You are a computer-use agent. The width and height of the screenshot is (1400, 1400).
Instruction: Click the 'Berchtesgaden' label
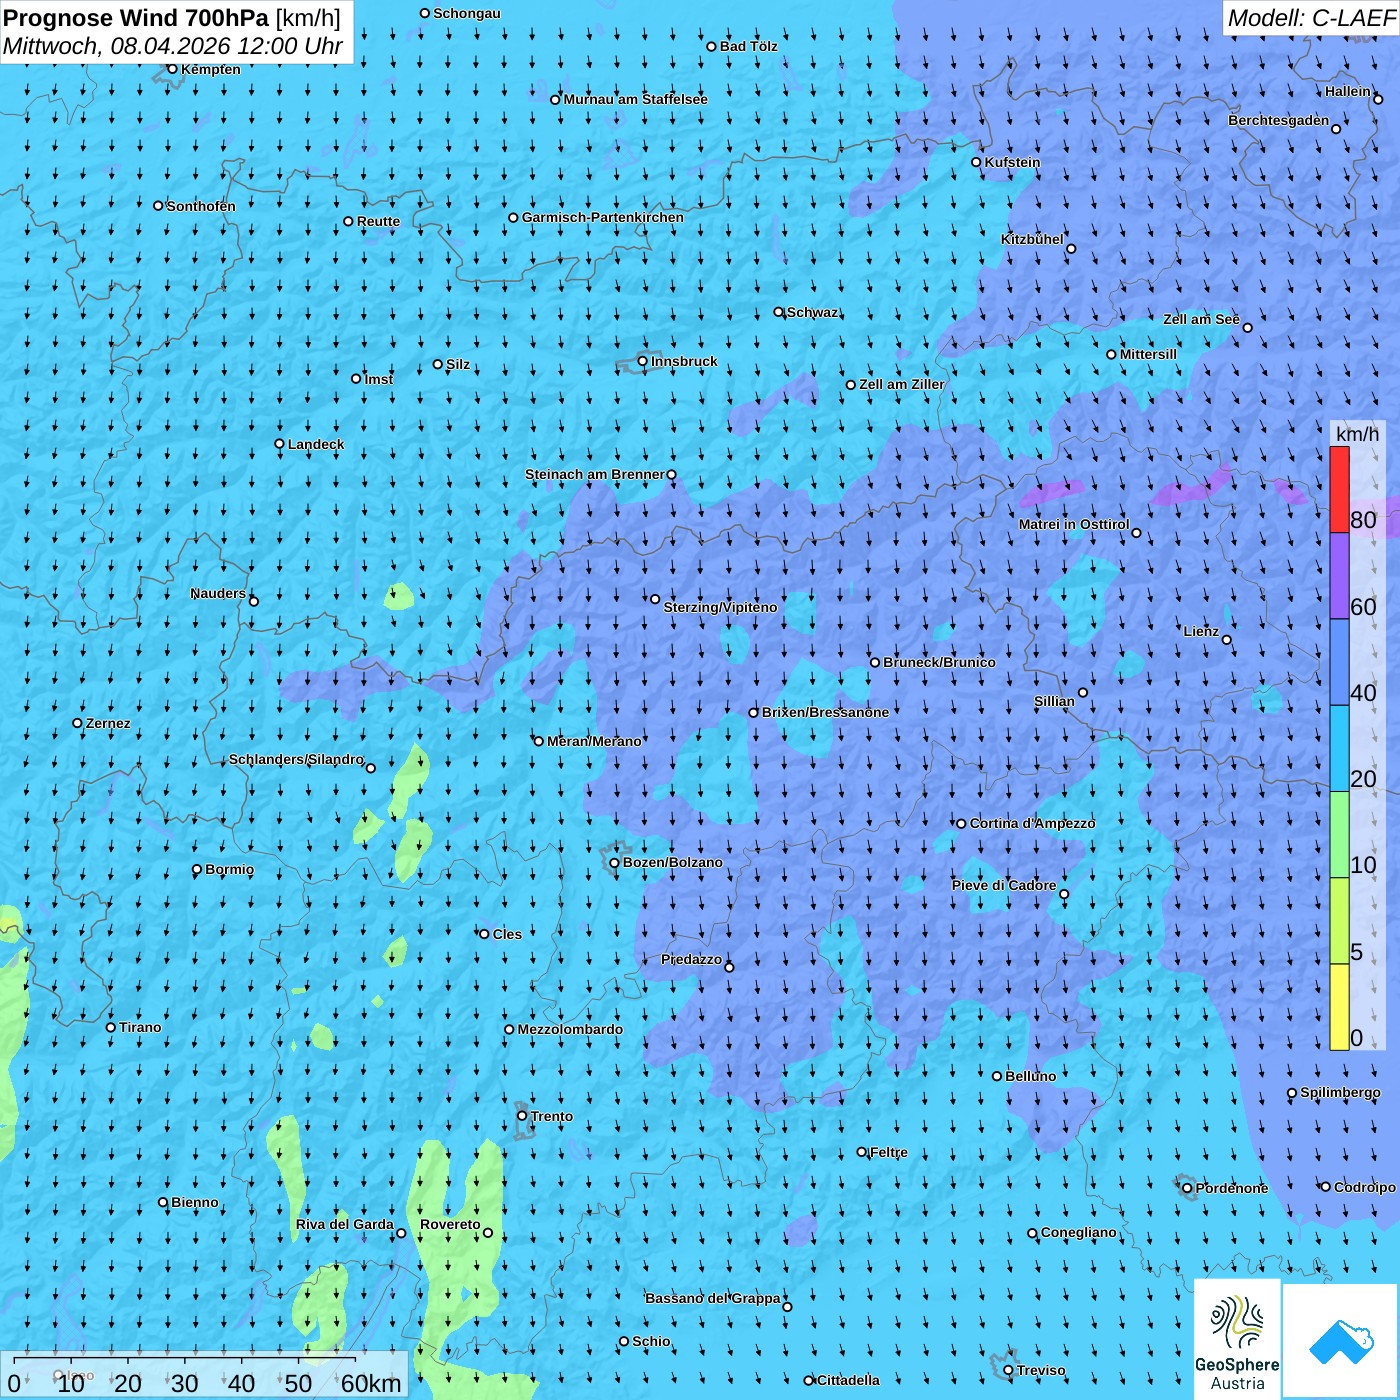(1279, 120)
